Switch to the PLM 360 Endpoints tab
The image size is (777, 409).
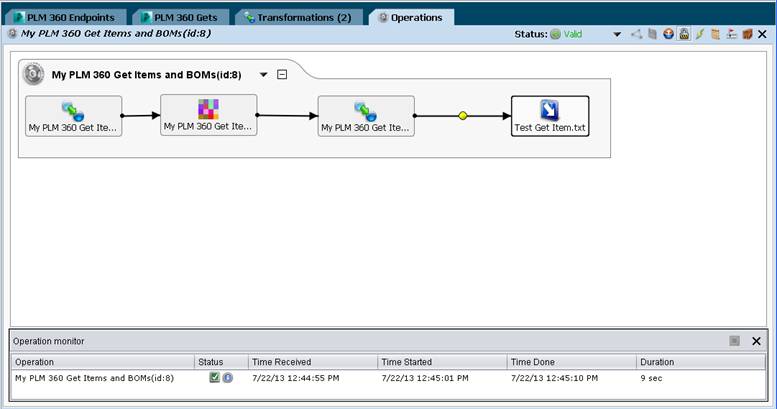(64, 17)
